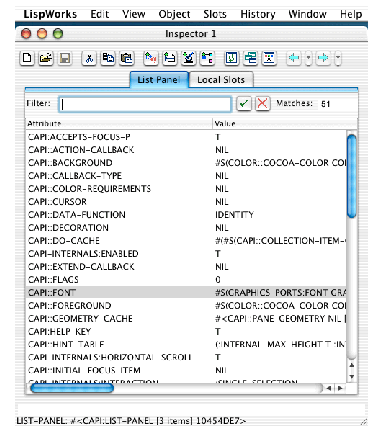Select the CAPI::FLAGS row
The width and height of the screenshot is (385, 433).
point(186,280)
